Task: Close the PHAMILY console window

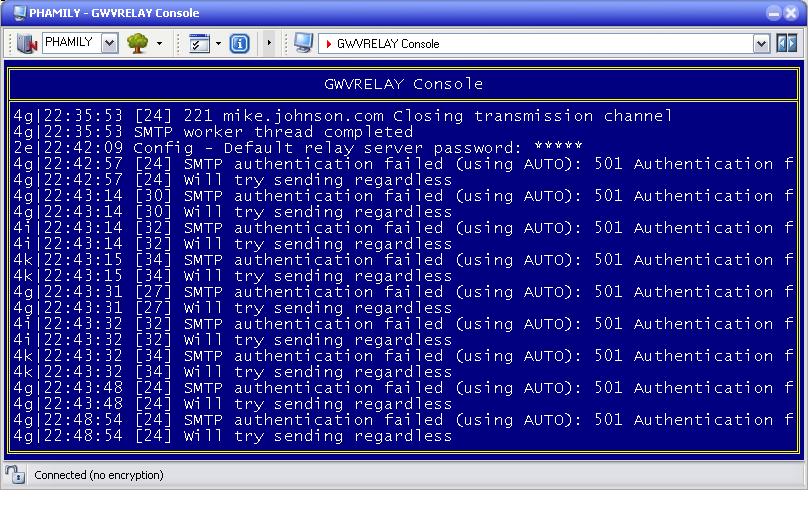Action: 791,13
